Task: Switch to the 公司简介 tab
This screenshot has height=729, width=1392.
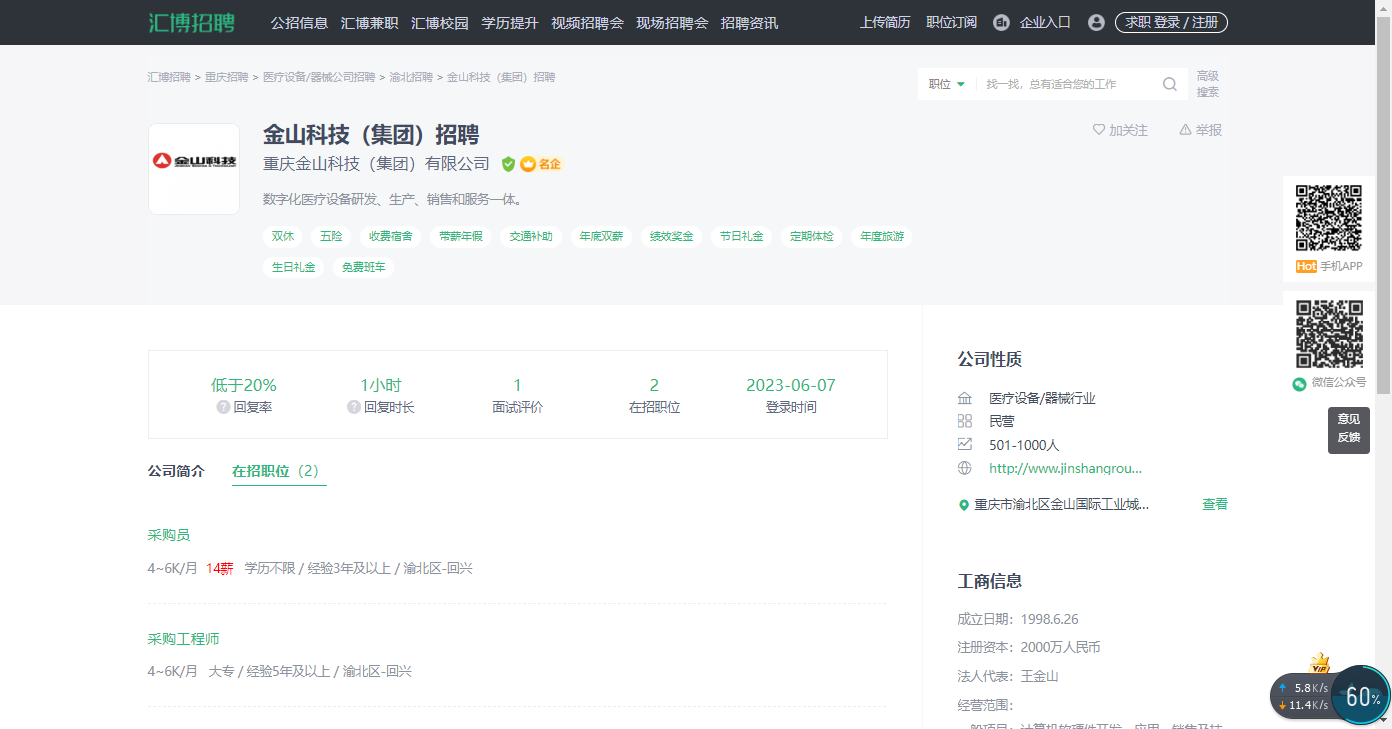Action: pyautogui.click(x=176, y=471)
